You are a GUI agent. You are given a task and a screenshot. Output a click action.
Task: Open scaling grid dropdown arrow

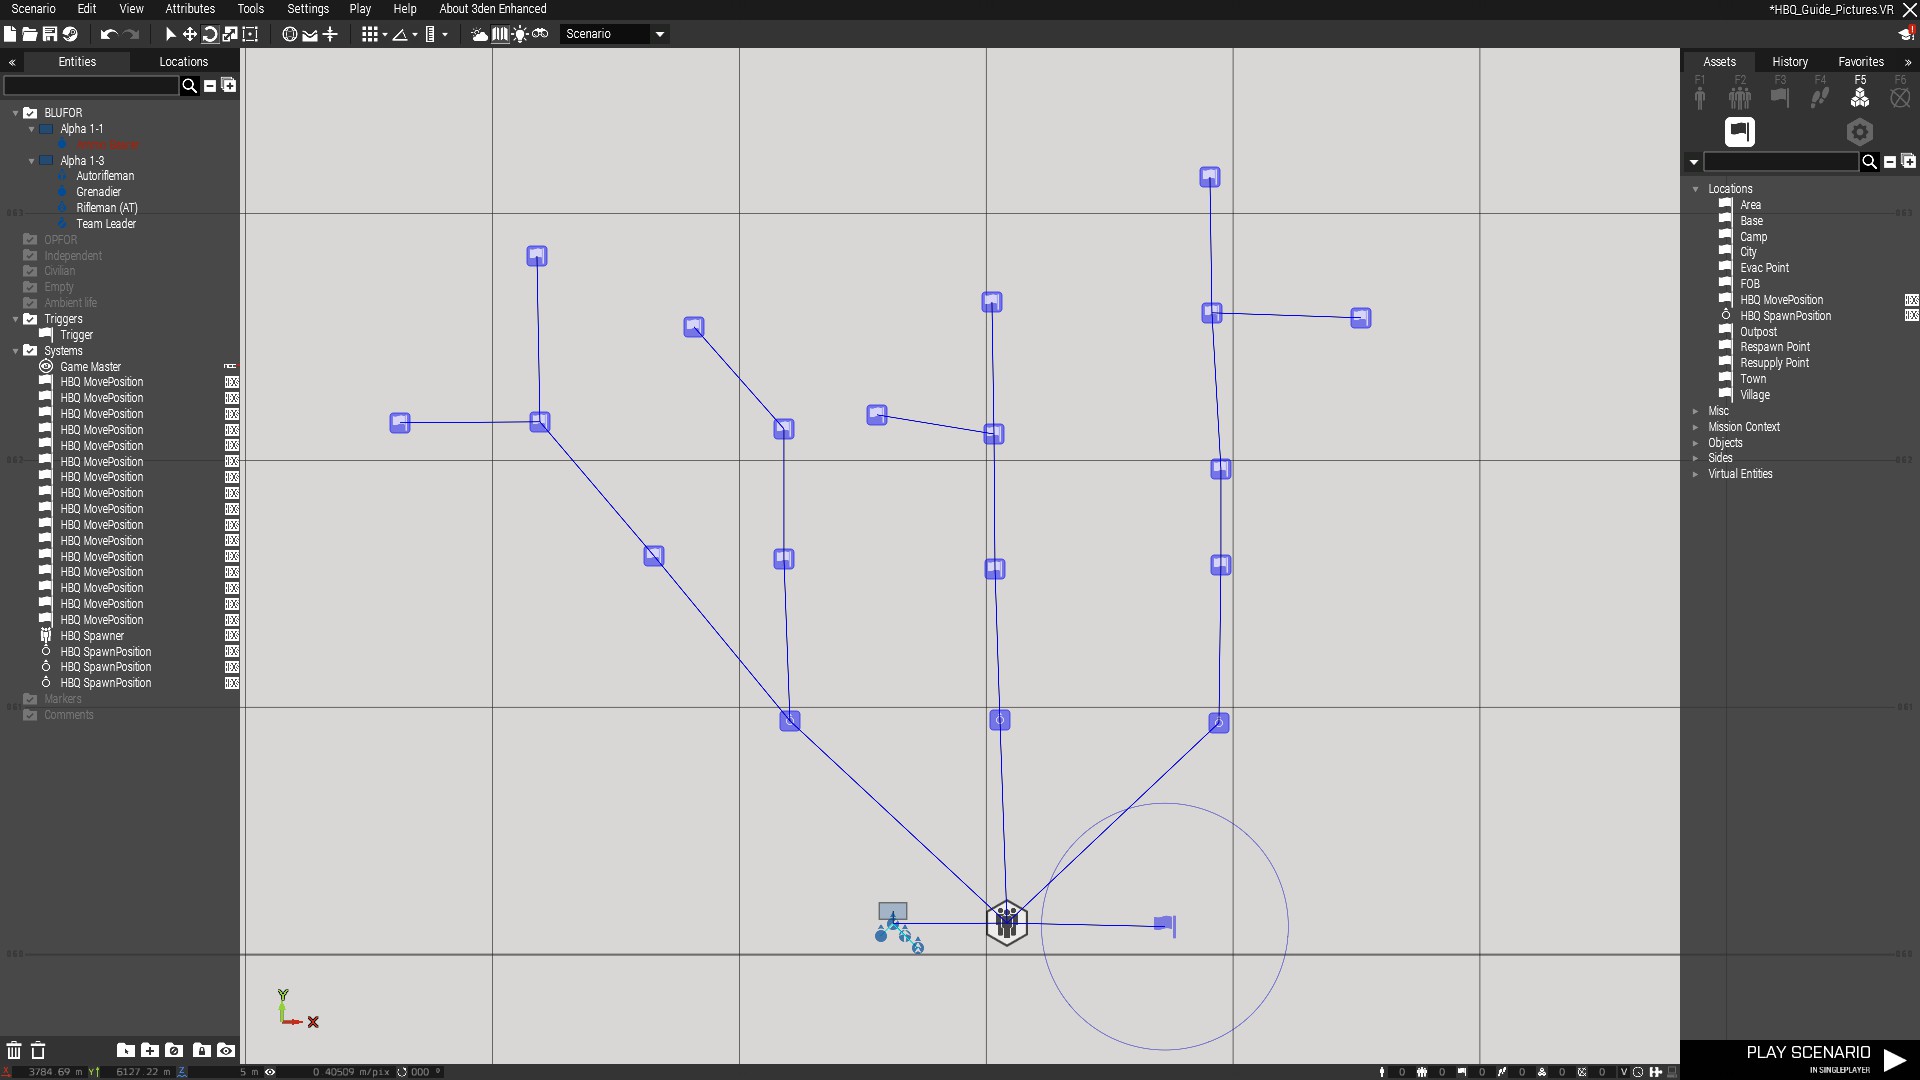click(x=445, y=35)
